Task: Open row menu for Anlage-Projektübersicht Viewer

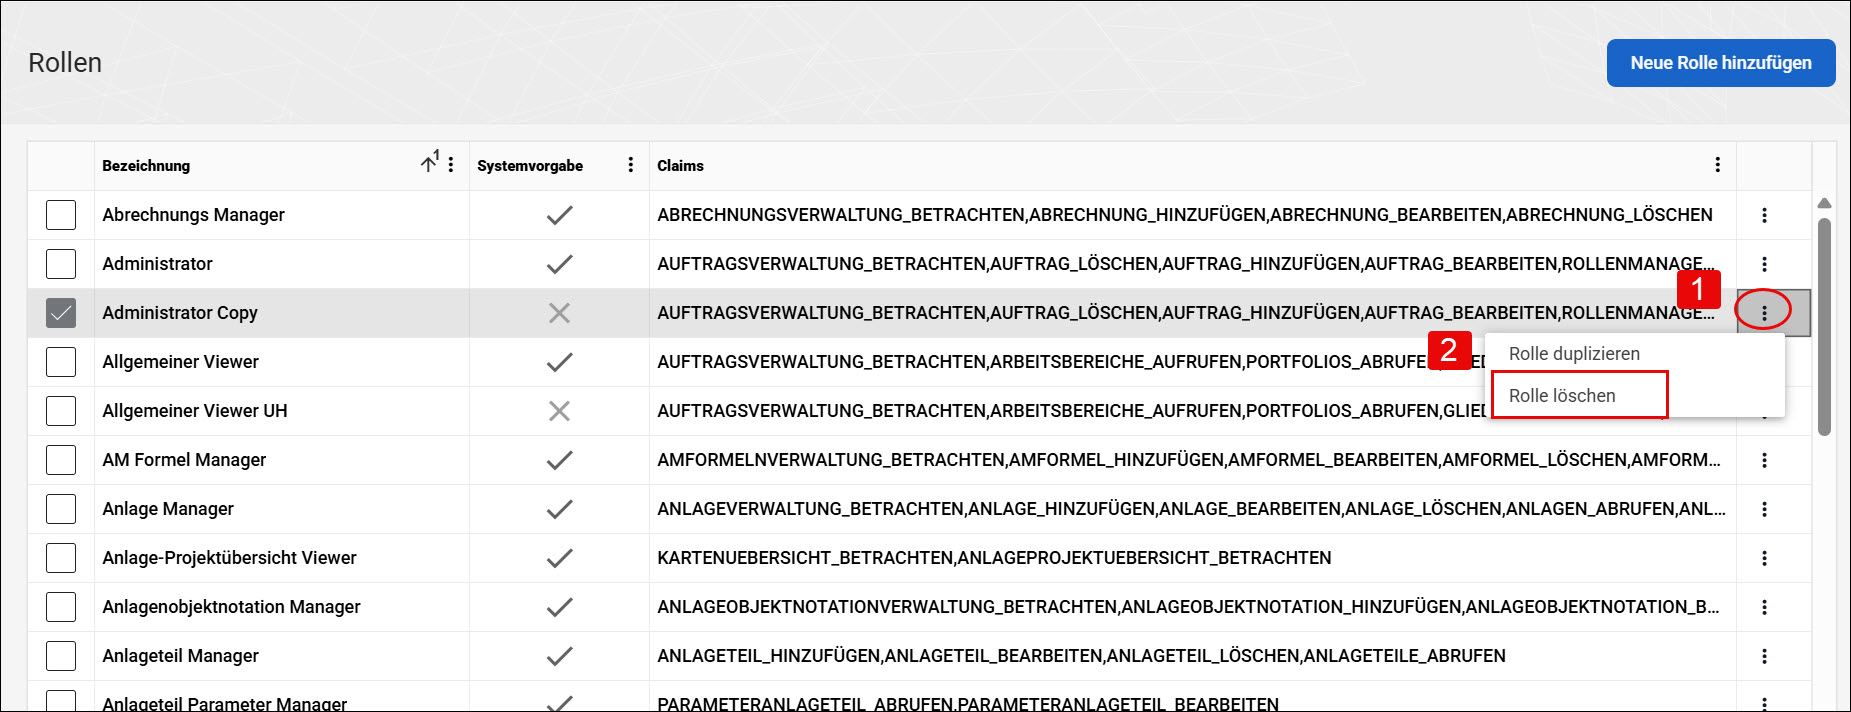Action: (1764, 558)
